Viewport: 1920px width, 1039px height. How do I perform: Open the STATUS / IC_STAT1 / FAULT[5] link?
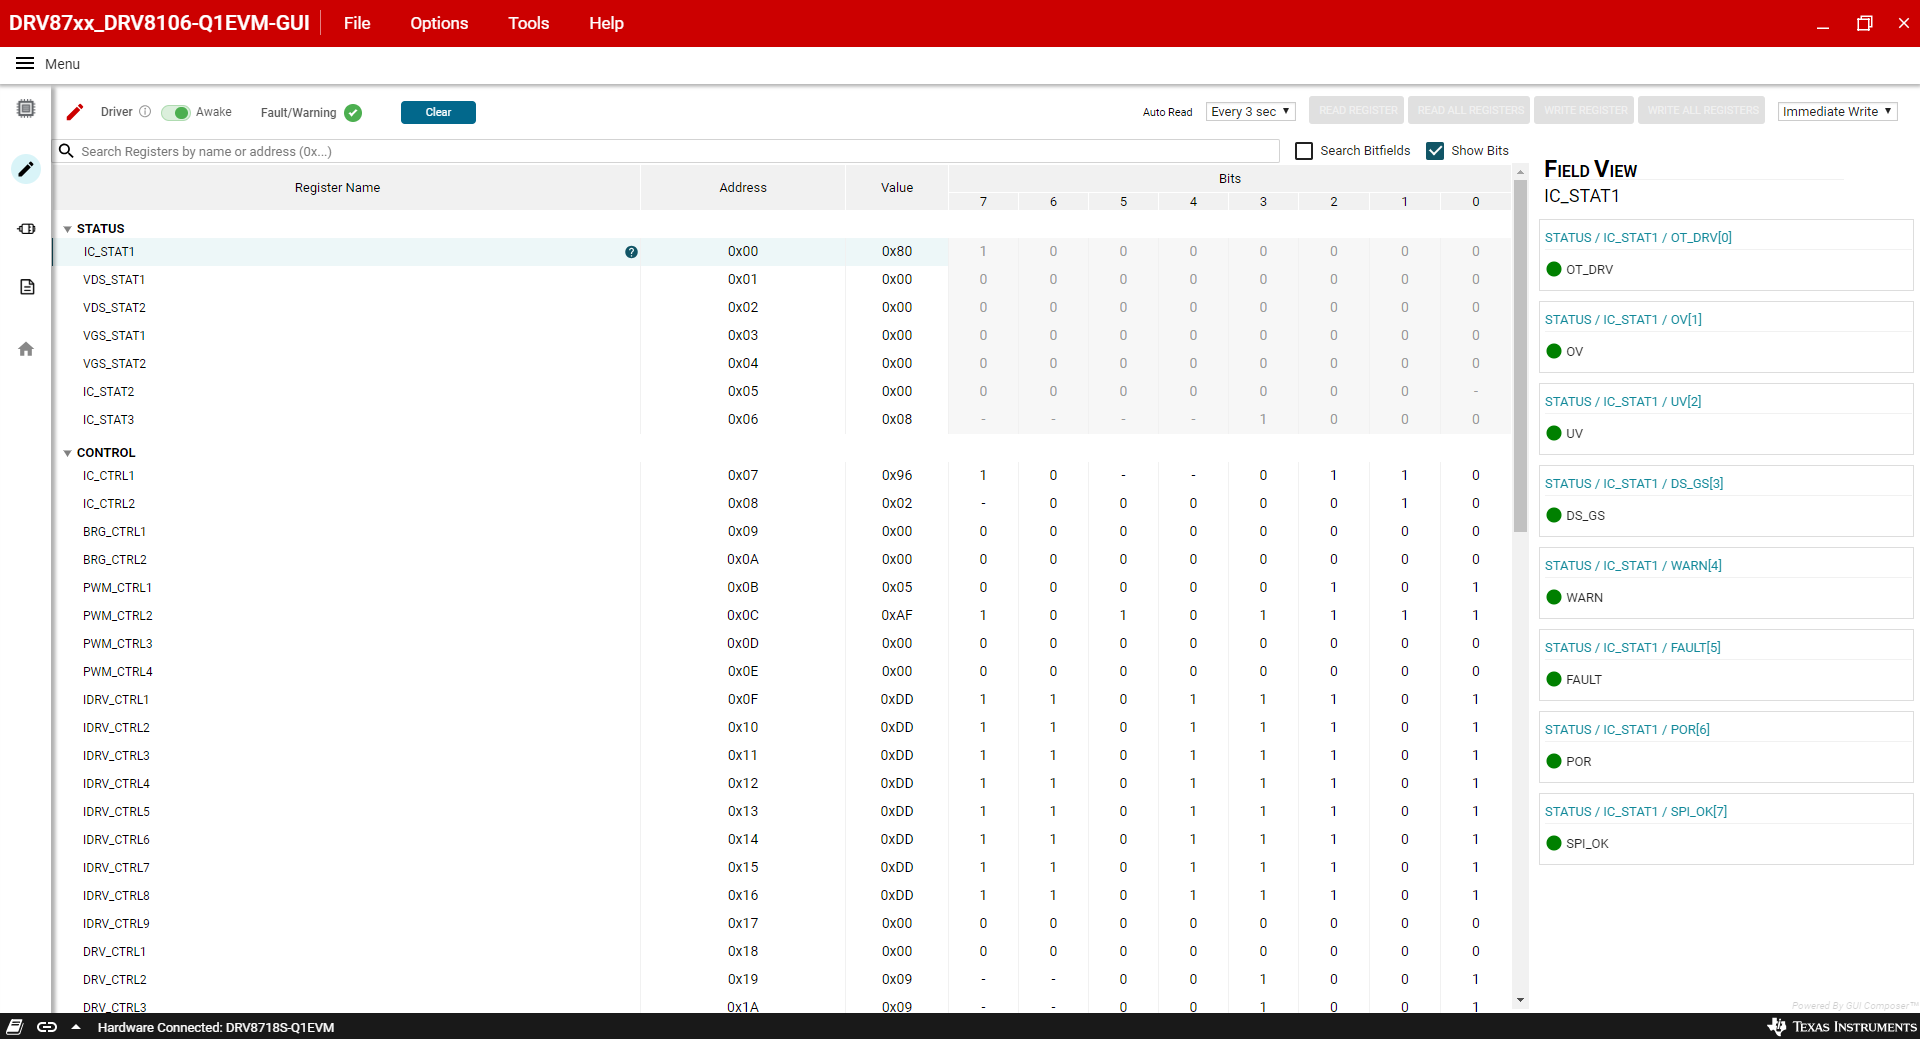[1632, 648]
